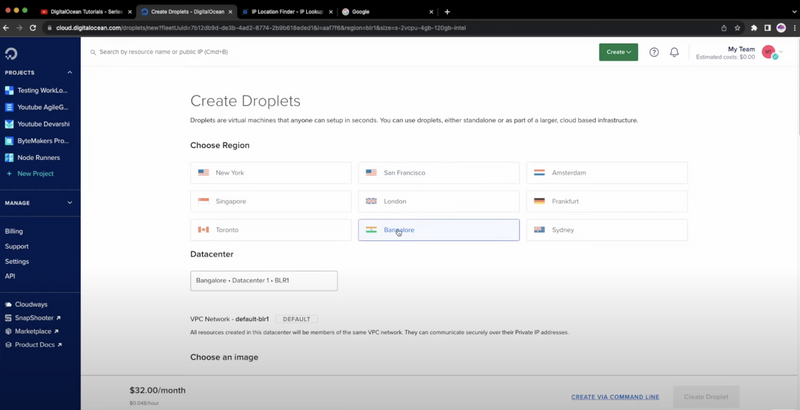This screenshot has height=410, width=800.
Task: Open the SnapShooter external link
Action: coord(33,318)
